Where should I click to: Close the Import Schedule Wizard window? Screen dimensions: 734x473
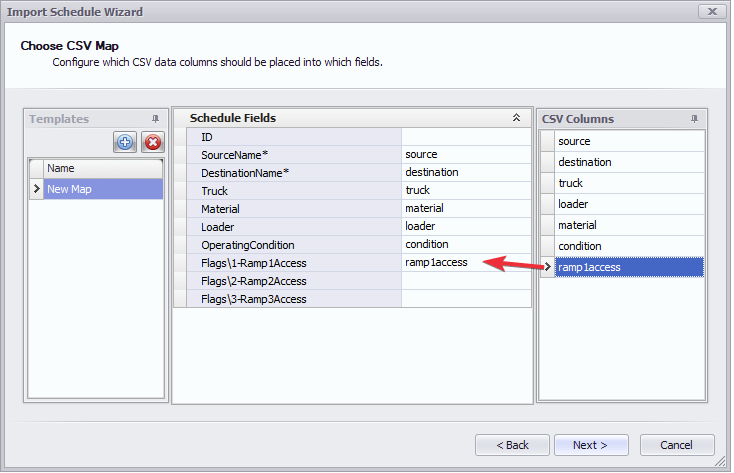711,12
